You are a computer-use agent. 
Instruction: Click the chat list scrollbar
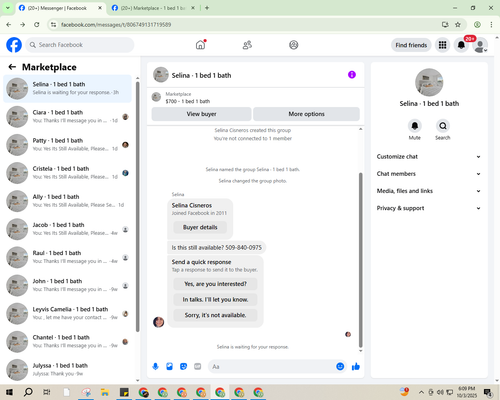tap(138, 207)
